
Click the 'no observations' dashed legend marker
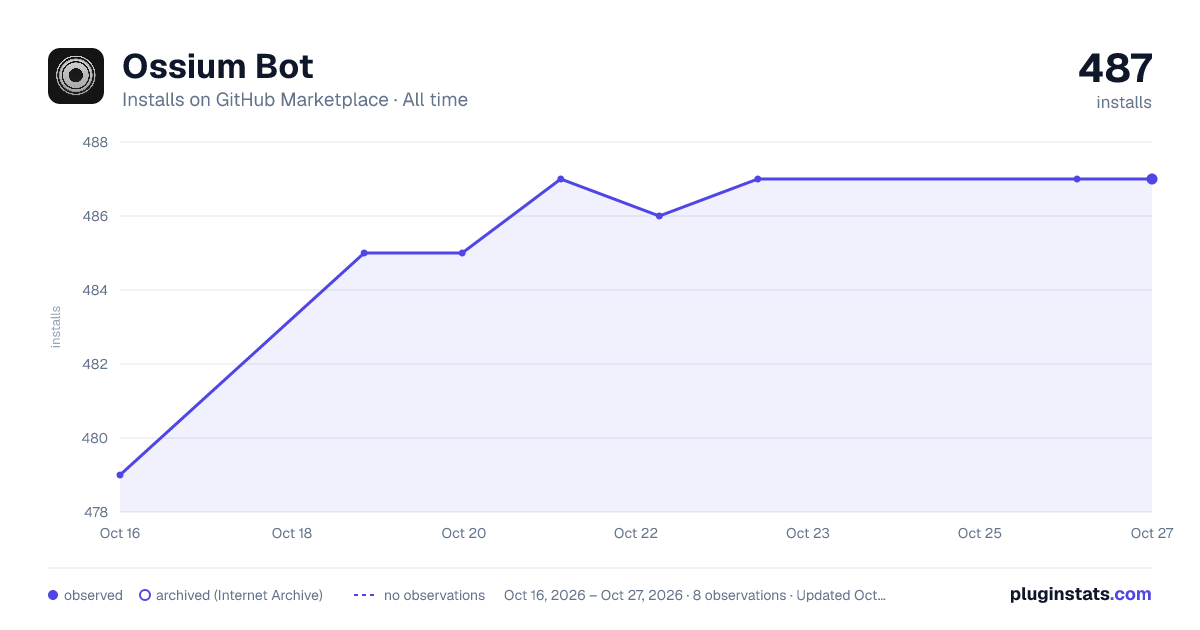point(364,595)
